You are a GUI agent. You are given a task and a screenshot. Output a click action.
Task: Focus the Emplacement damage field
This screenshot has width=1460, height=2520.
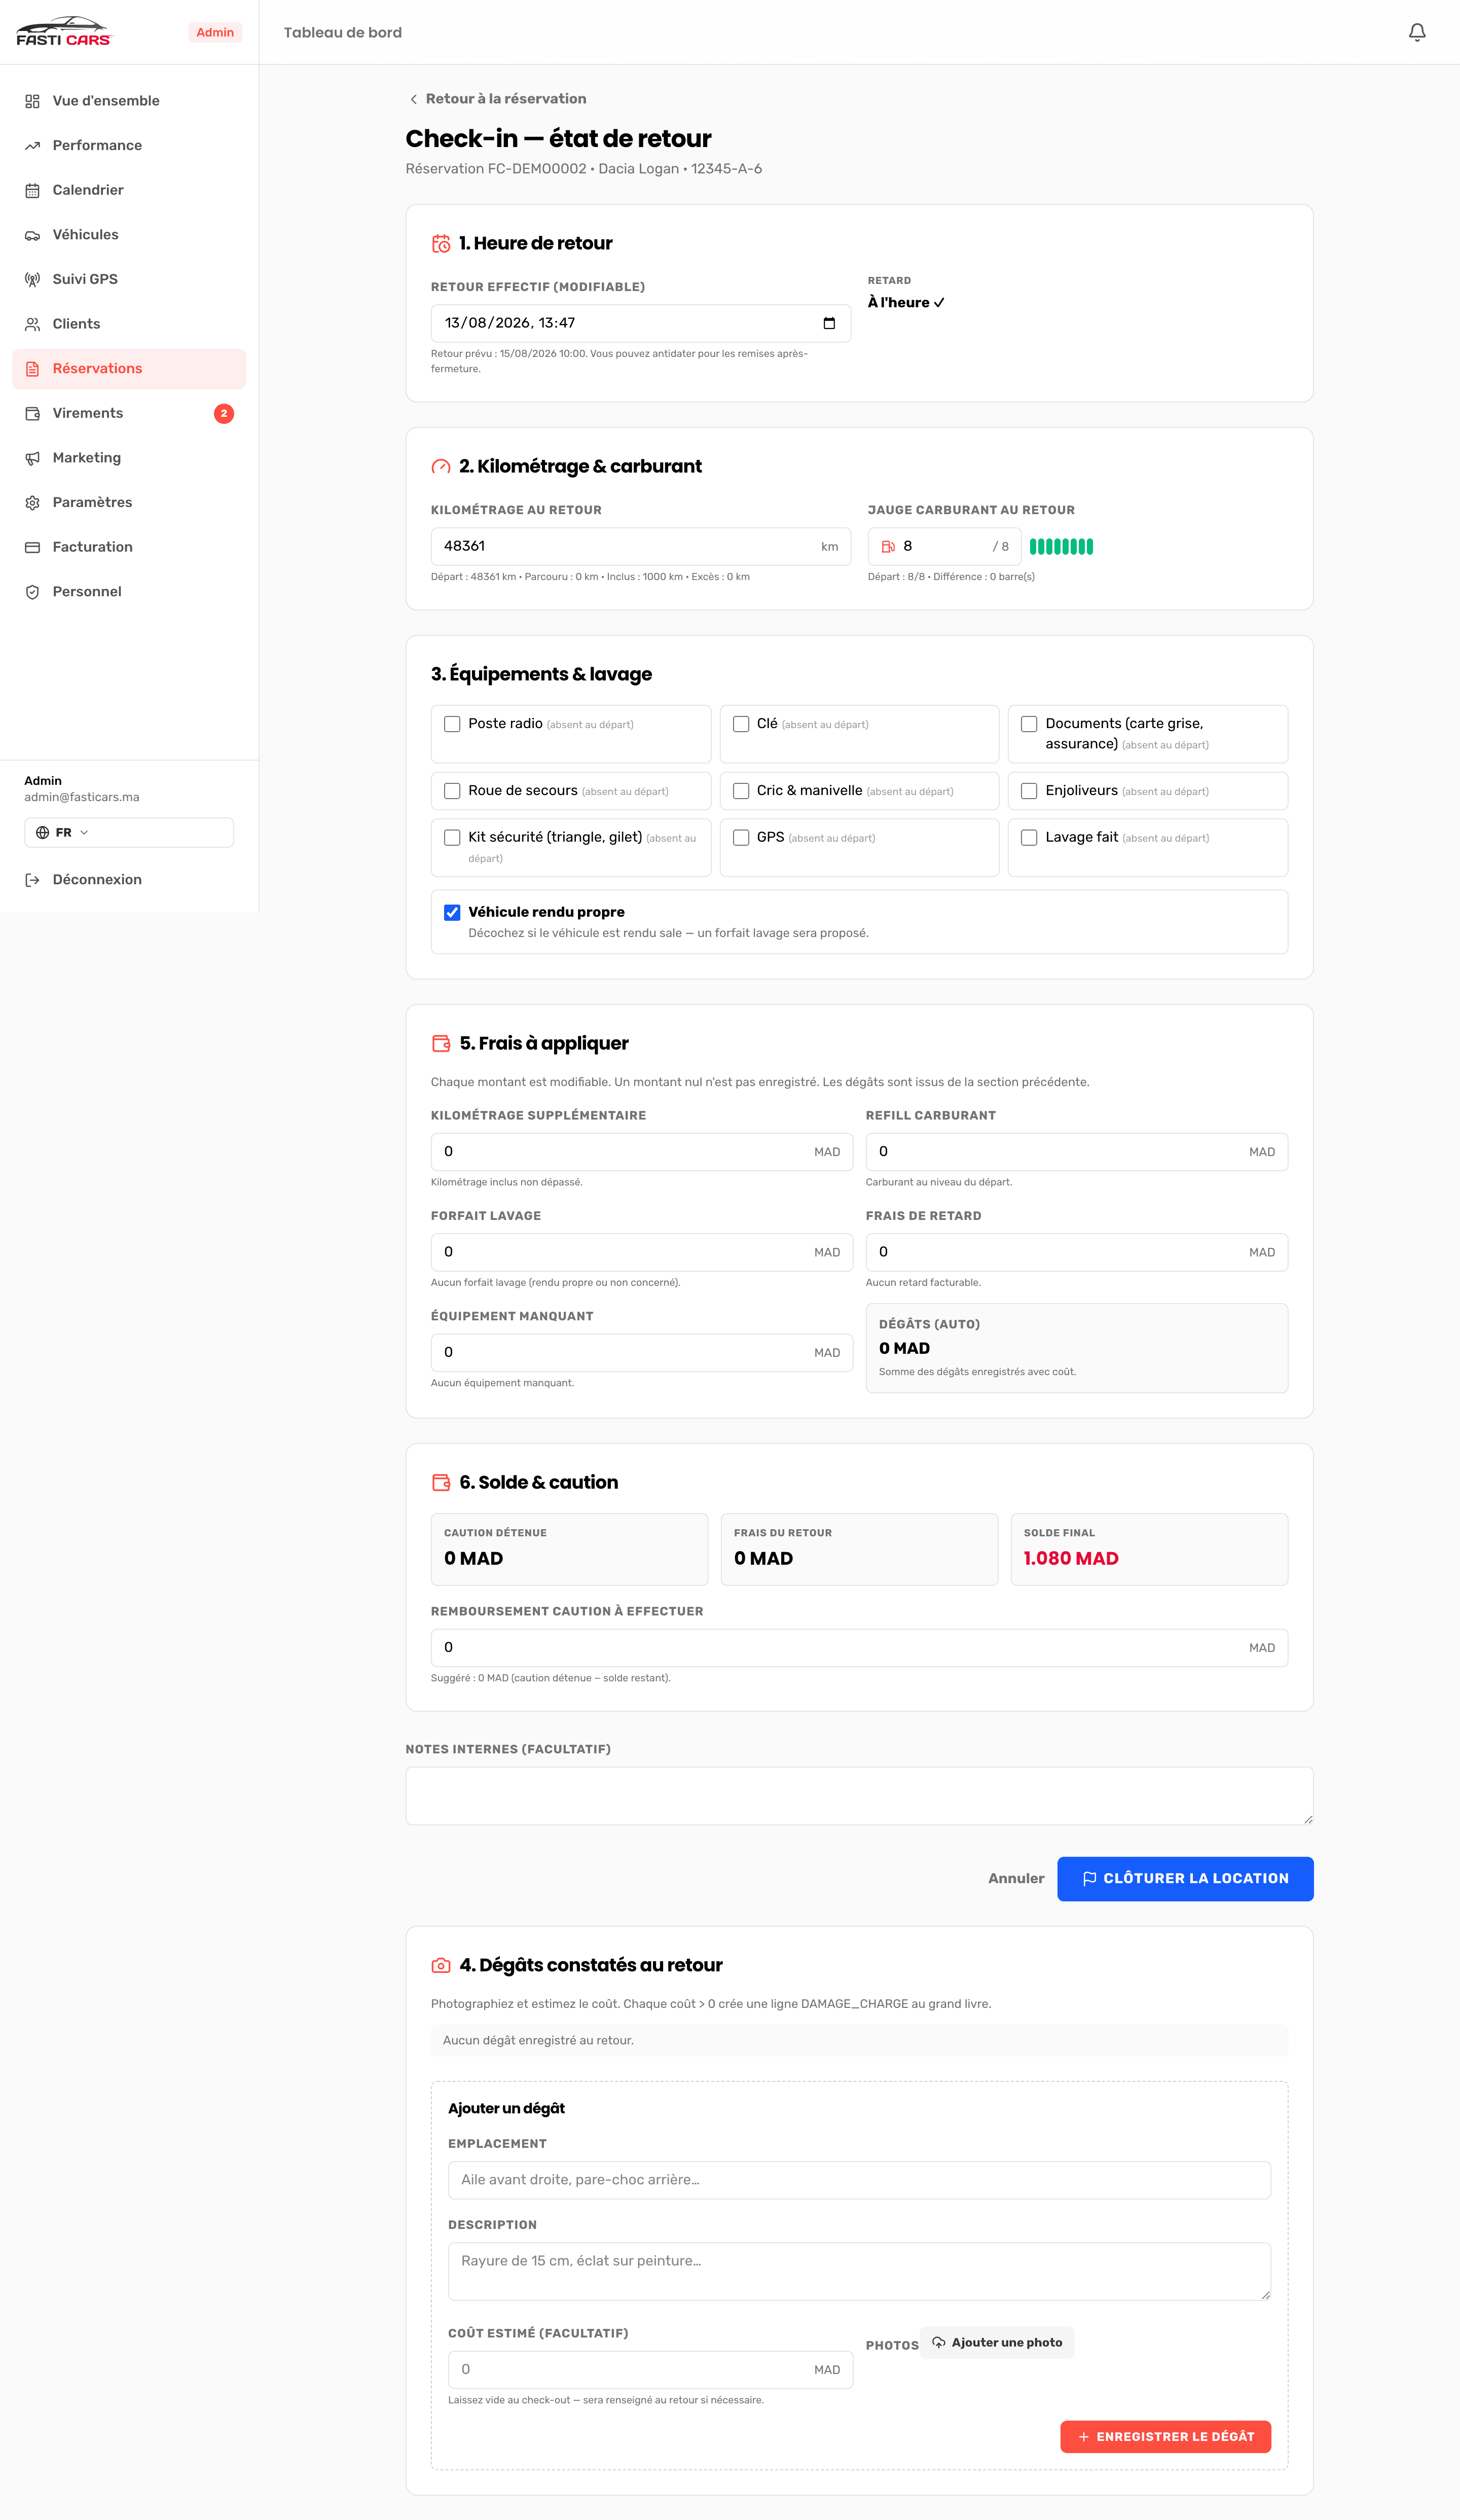coord(859,2180)
